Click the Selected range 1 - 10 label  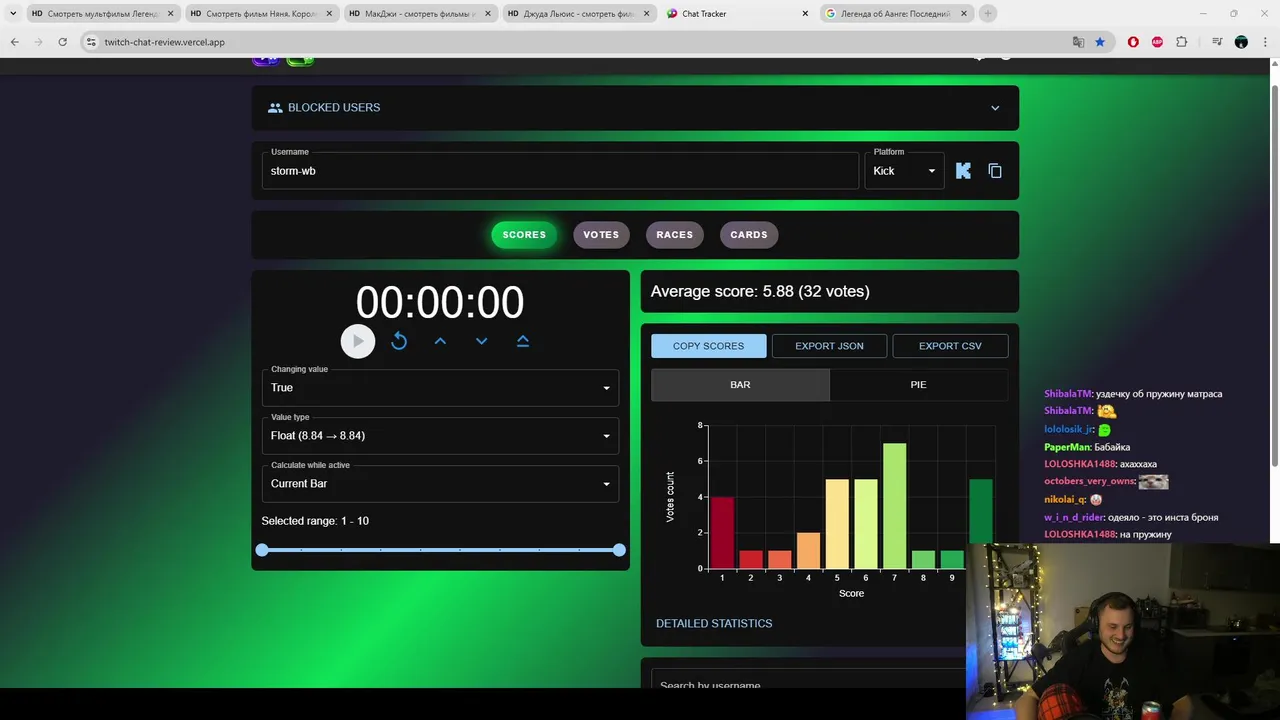tap(315, 521)
